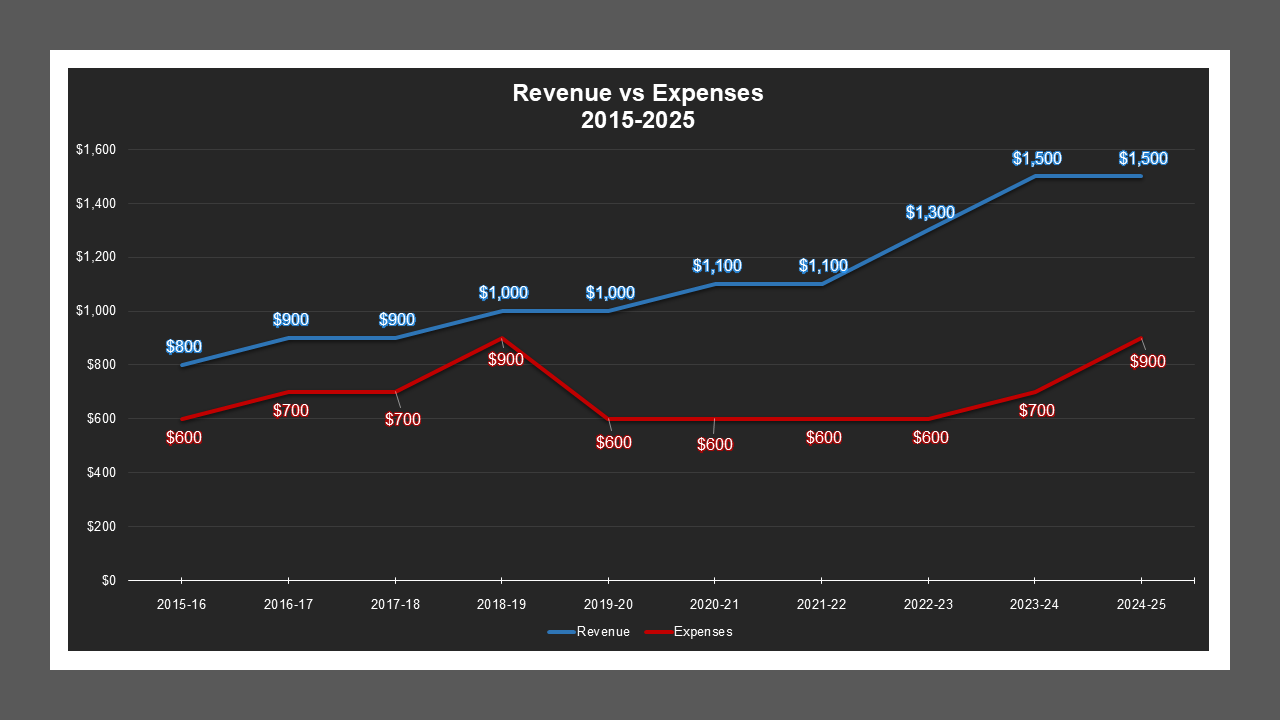The height and width of the screenshot is (720, 1280).
Task: Select the chart title Revenue vs Expenses
Action: pos(637,93)
